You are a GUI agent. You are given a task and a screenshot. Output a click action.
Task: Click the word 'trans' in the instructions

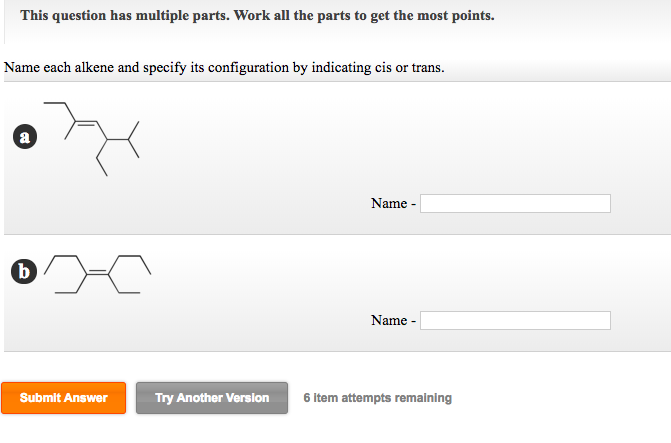(426, 68)
